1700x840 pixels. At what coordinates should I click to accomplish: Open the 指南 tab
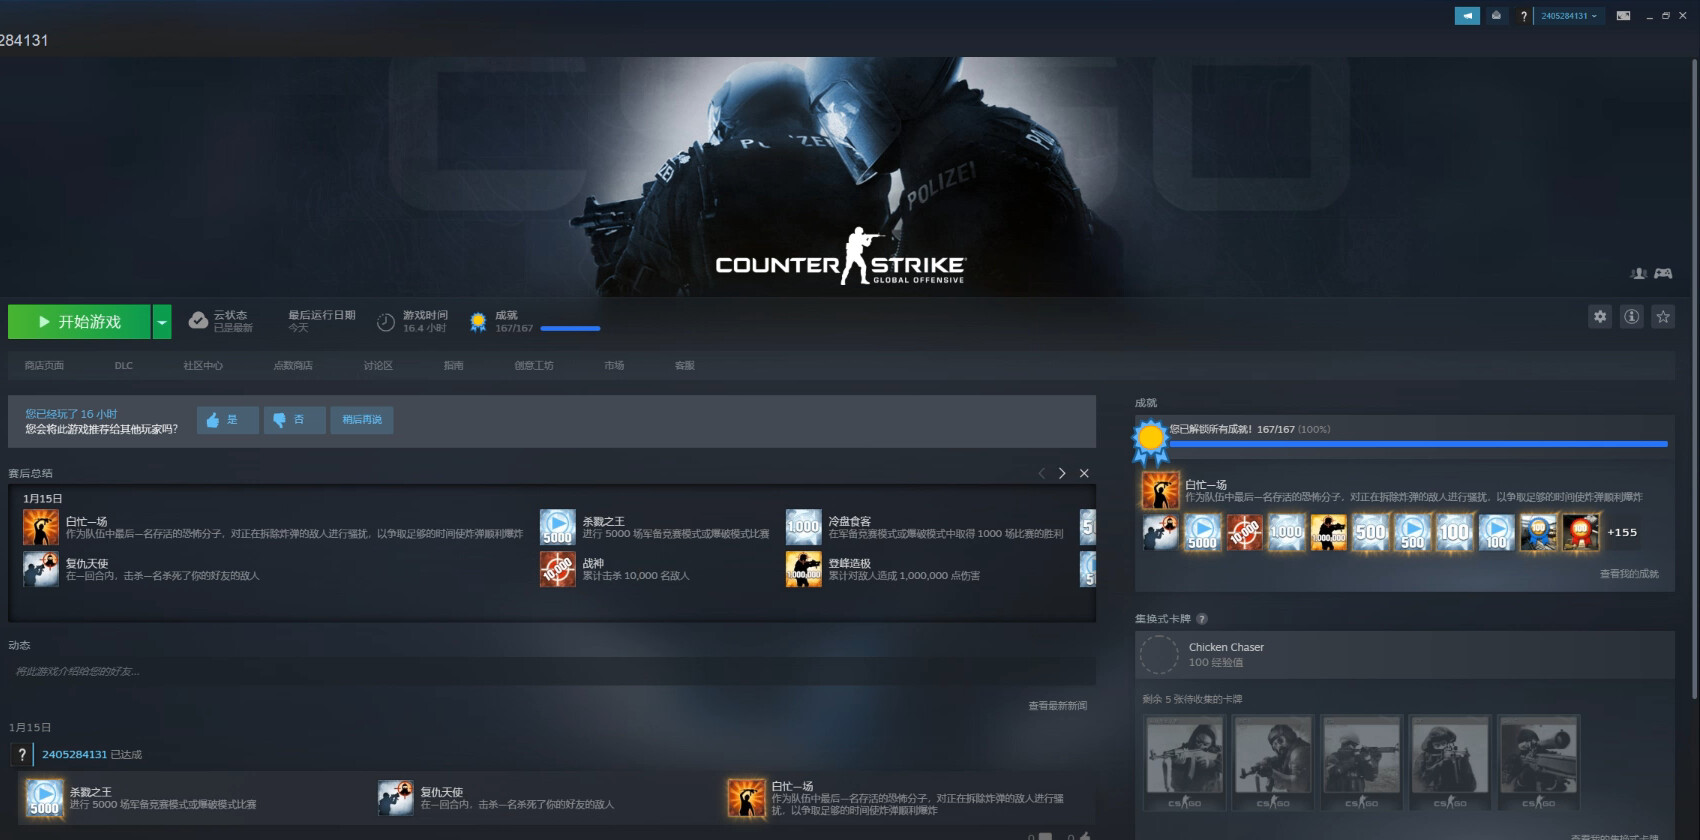(x=454, y=366)
